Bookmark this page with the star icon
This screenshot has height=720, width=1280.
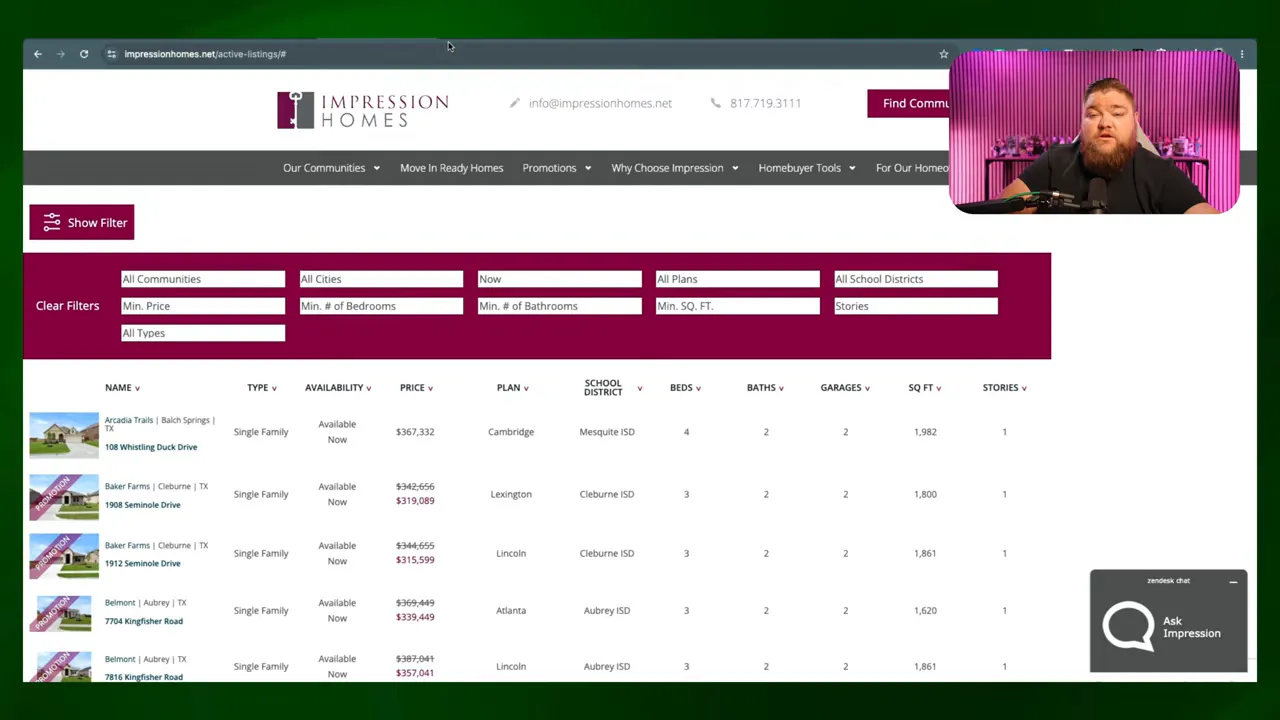point(943,54)
